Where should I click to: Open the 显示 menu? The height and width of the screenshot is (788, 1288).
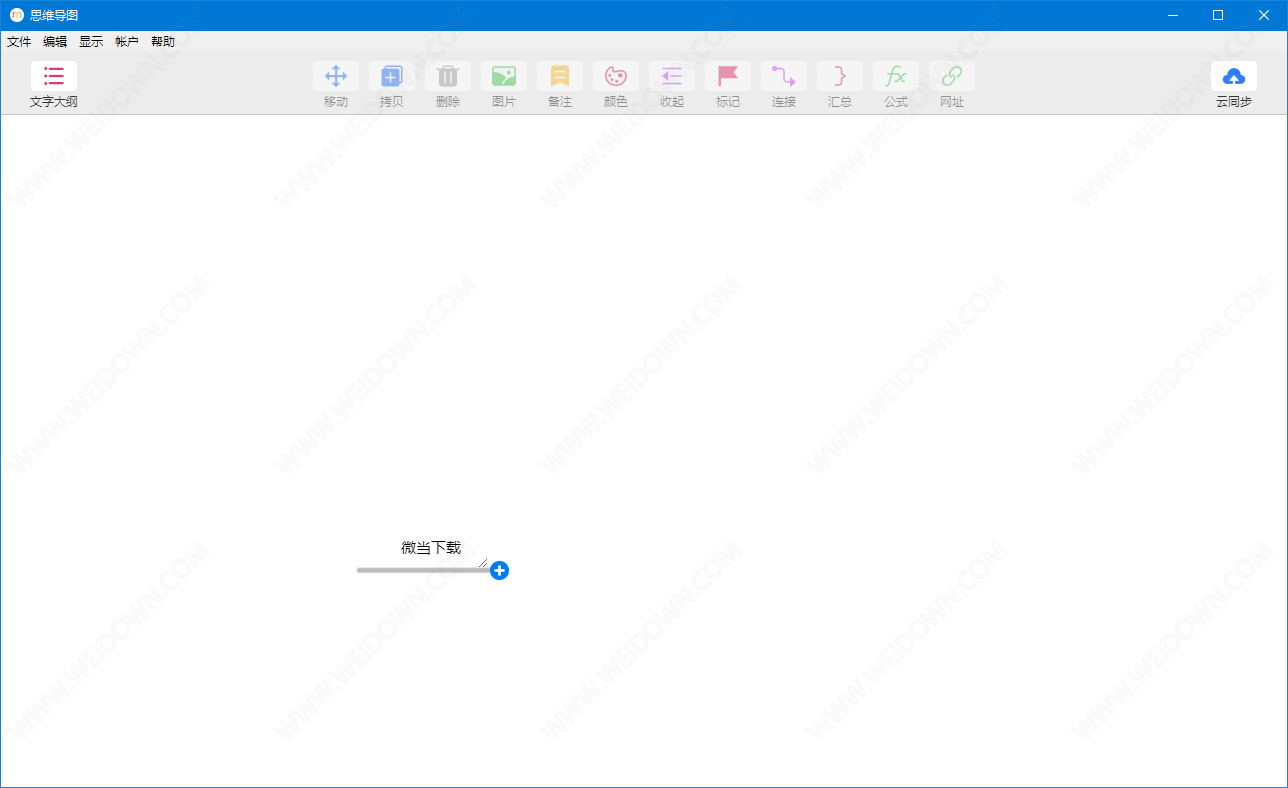(x=91, y=42)
